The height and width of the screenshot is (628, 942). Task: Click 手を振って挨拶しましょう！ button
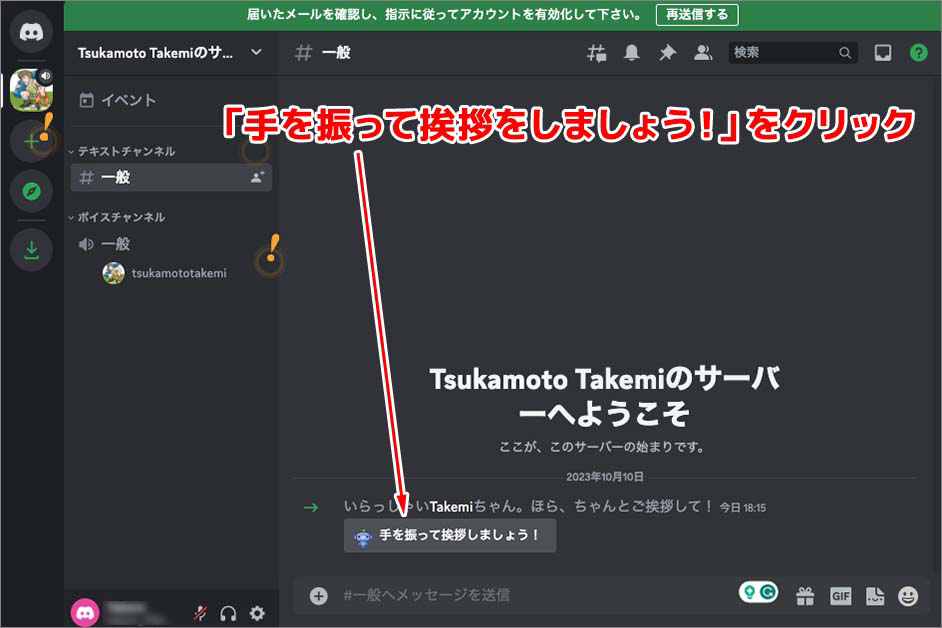pyautogui.click(x=449, y=535)
